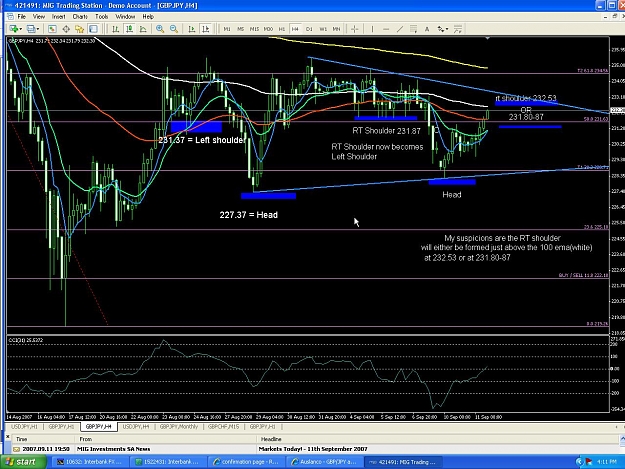Expand the Profiles dropdown arrow
625x469 pixels.
pyautogui.click(x=38, y=29)
